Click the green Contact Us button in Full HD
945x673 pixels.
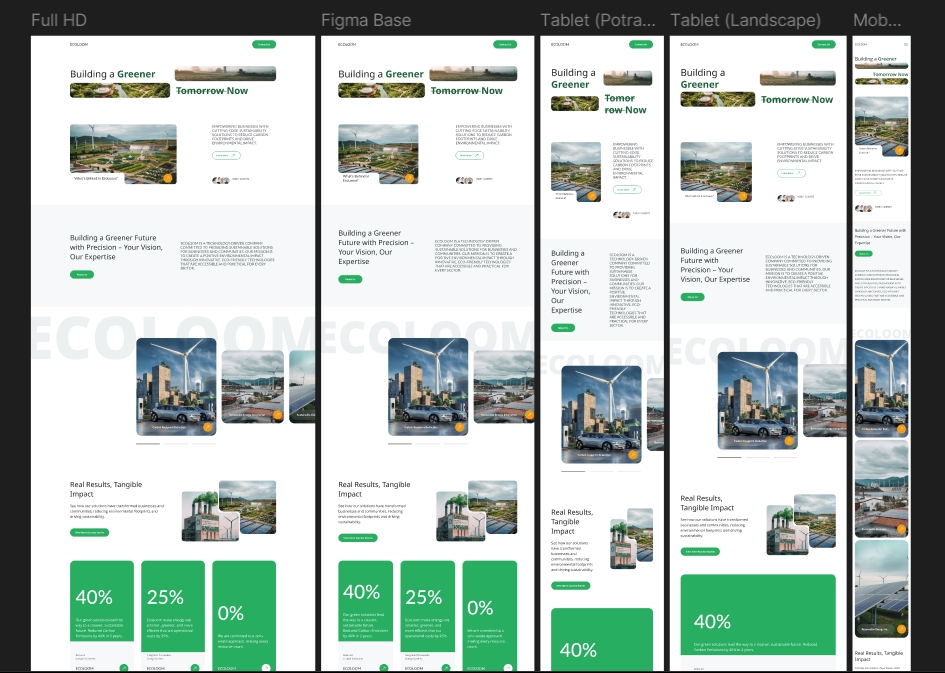pos(264,45)
